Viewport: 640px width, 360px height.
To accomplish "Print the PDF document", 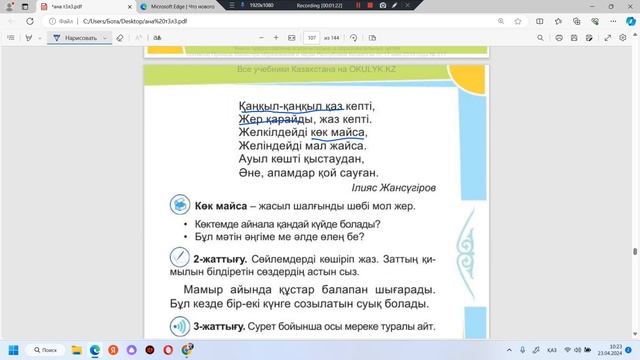I will 559,38.
